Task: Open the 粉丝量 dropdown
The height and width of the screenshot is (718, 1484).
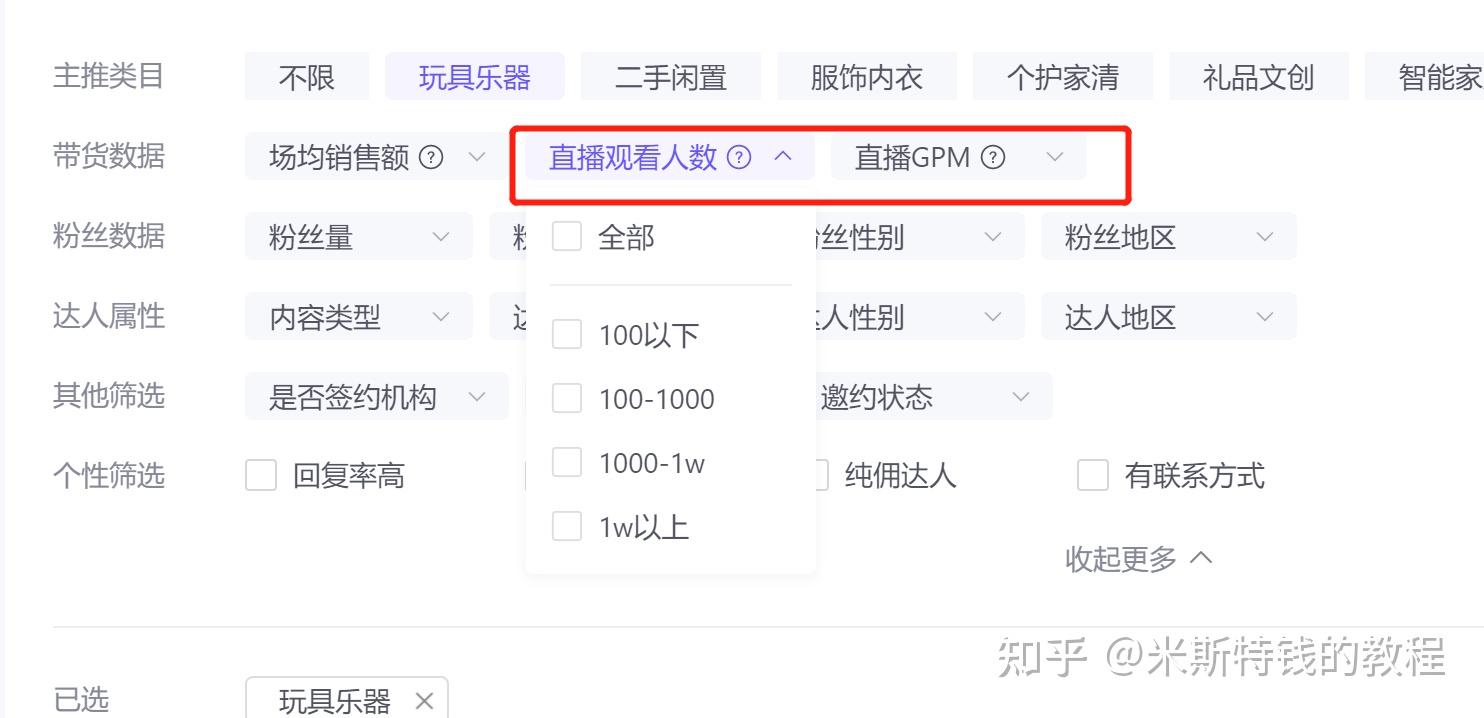Action: pyautogui.click(x=359, y=237)
